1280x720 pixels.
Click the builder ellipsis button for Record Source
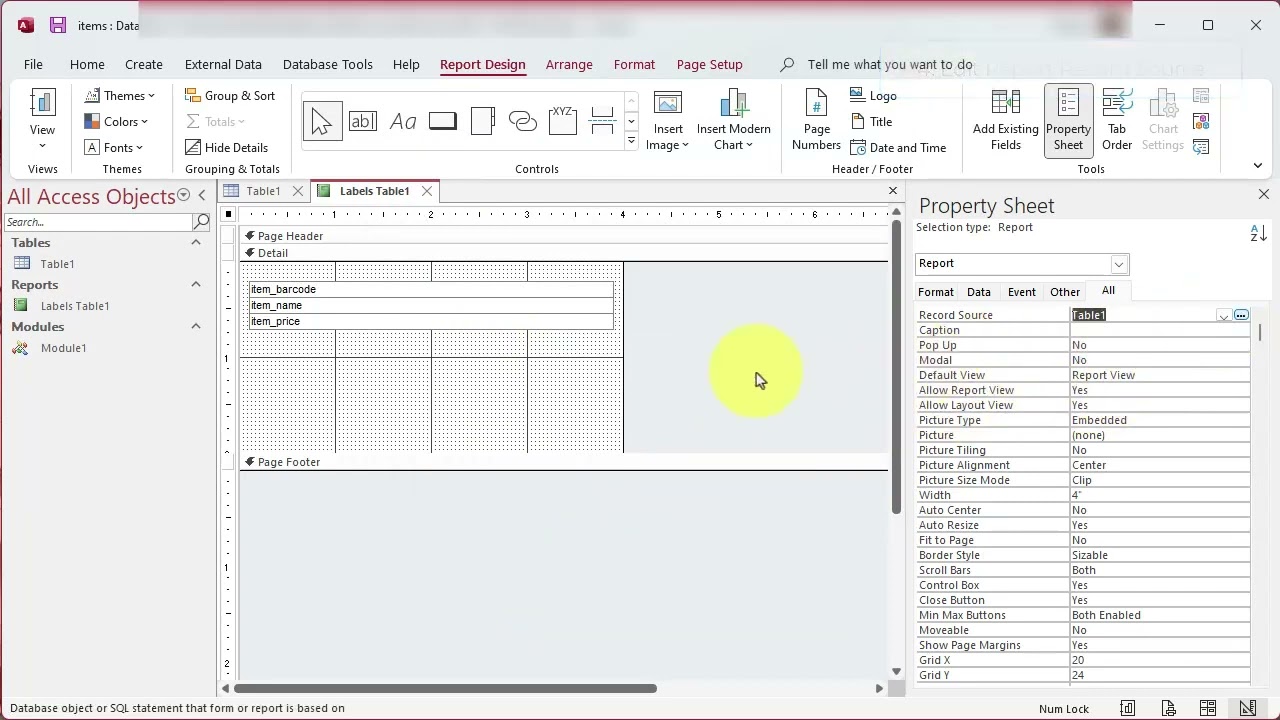tap(1241, 315)
